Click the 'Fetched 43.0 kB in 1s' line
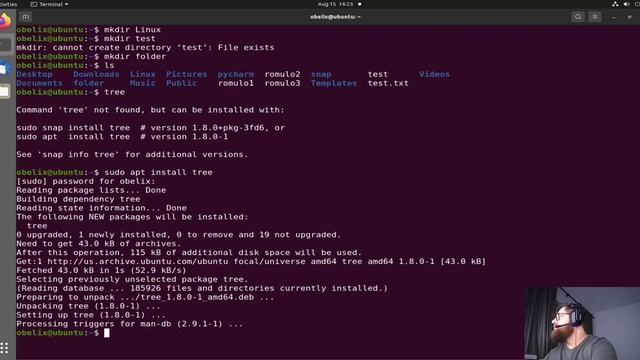The height and width of the screenshot is (360, 640). click(x=101, y=271)
